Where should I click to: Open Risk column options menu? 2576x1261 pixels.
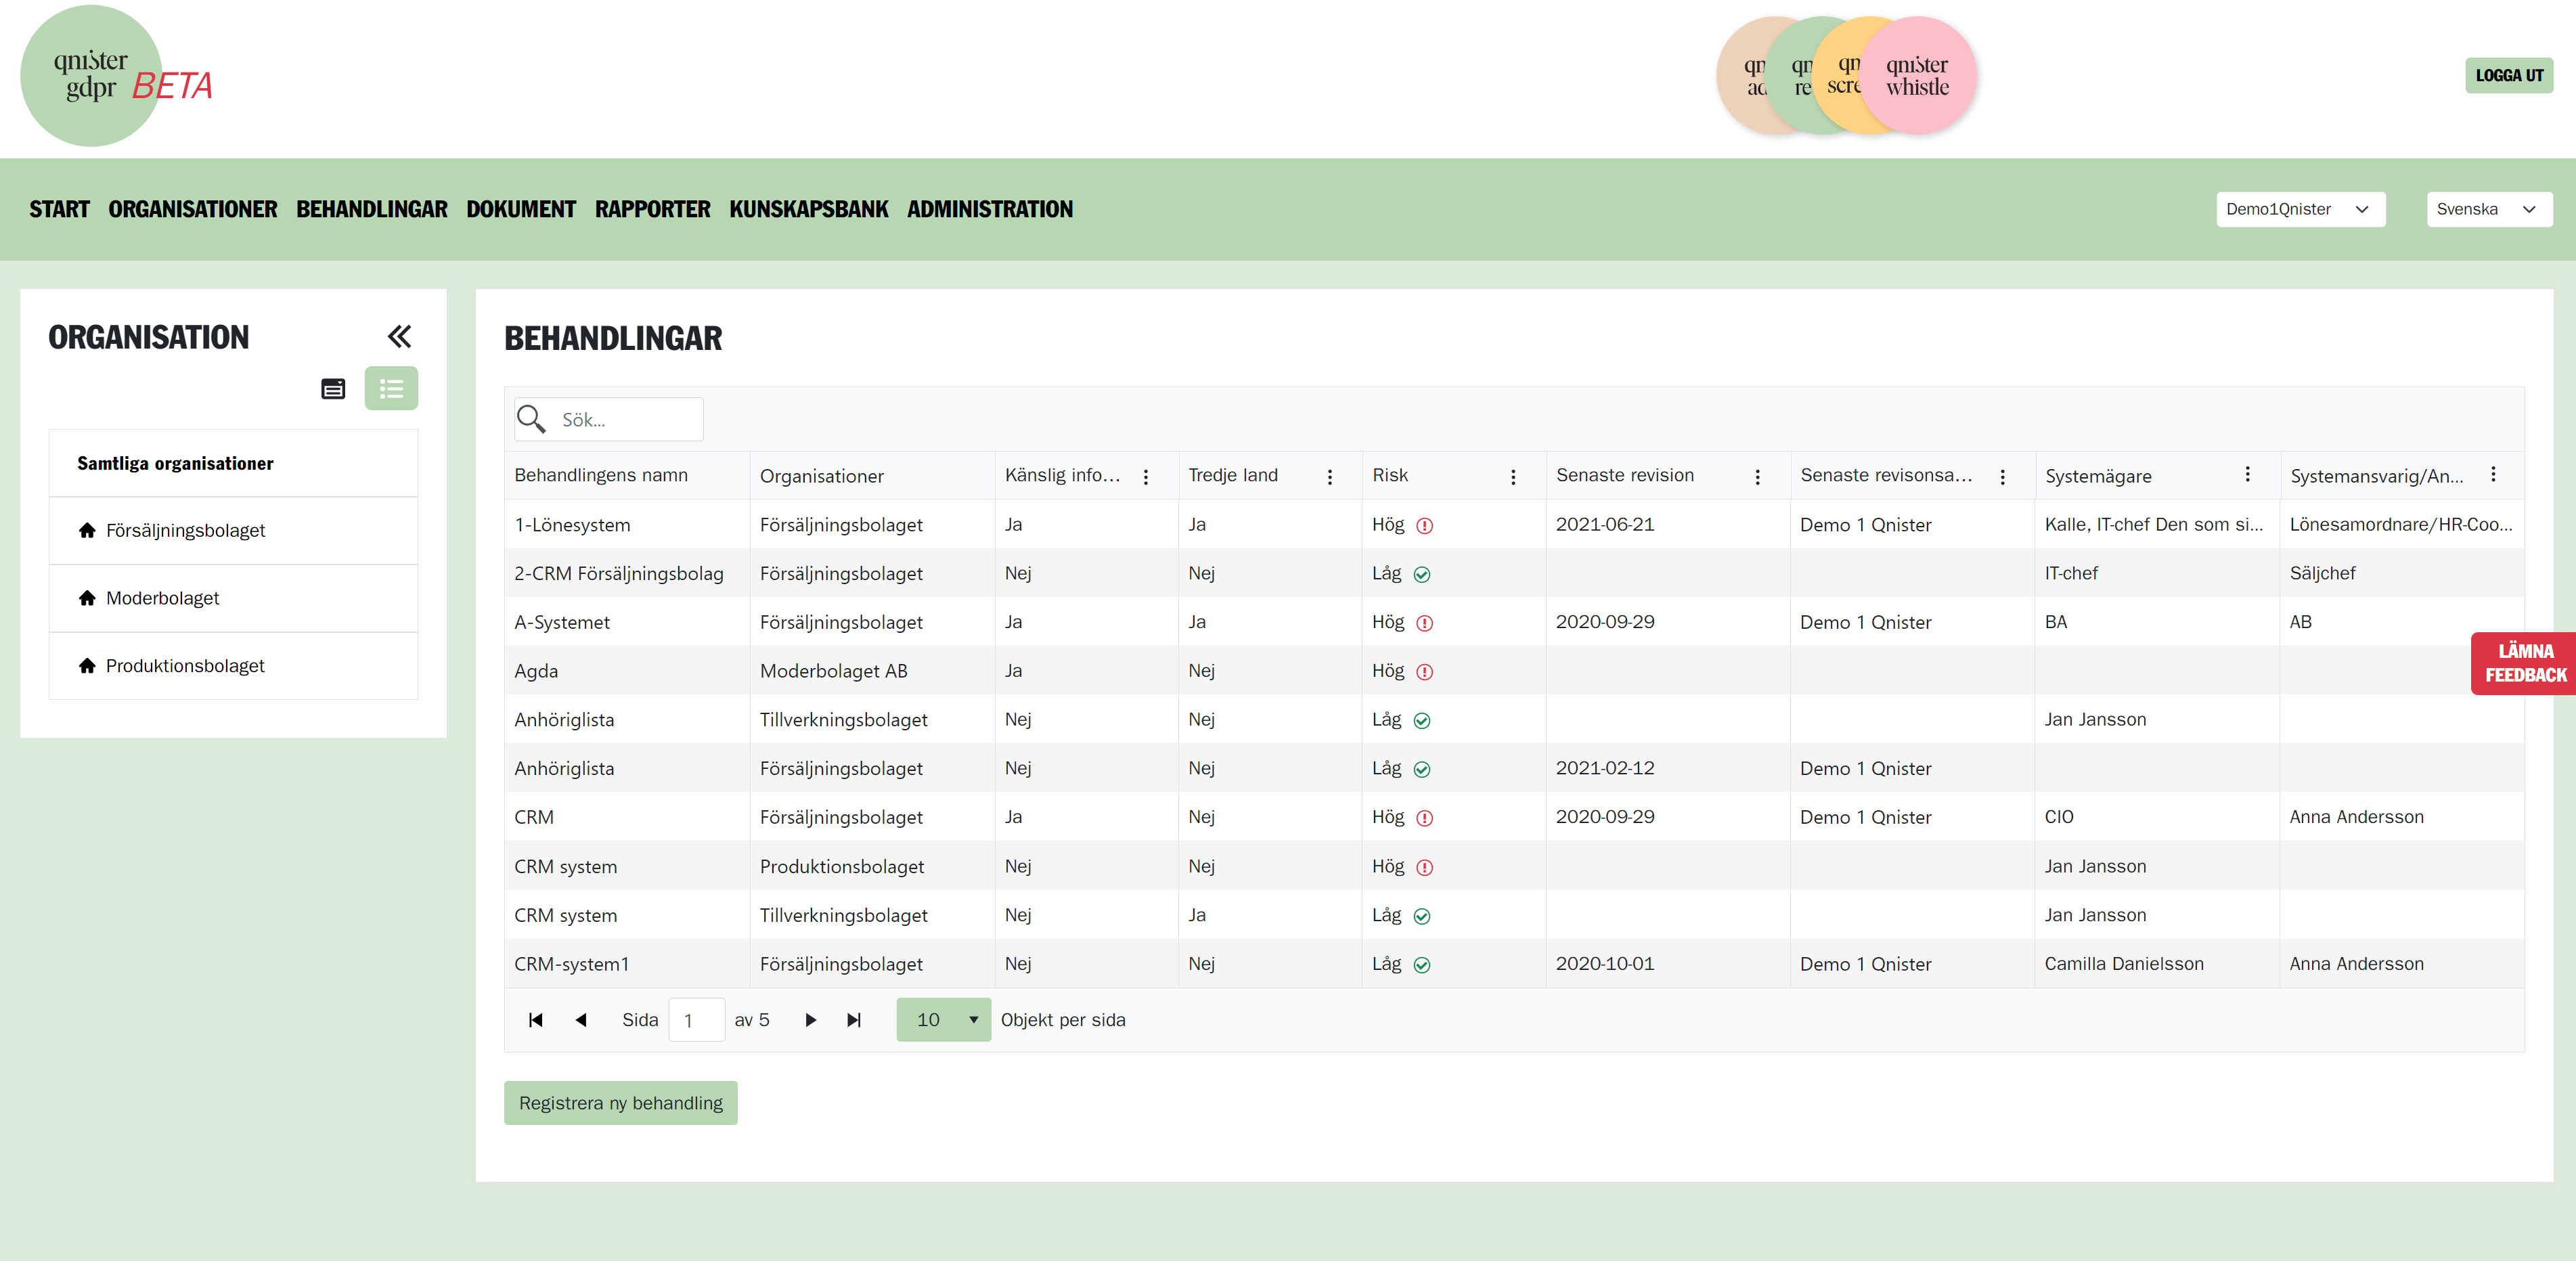1513,477
